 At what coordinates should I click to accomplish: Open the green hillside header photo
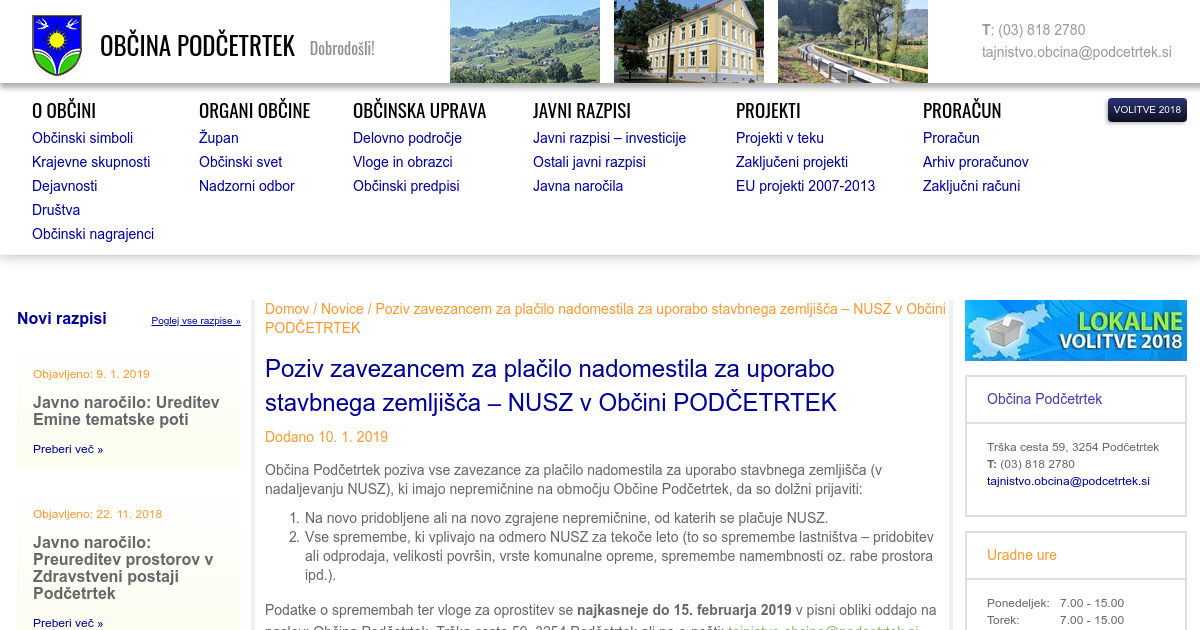point(524,41)
